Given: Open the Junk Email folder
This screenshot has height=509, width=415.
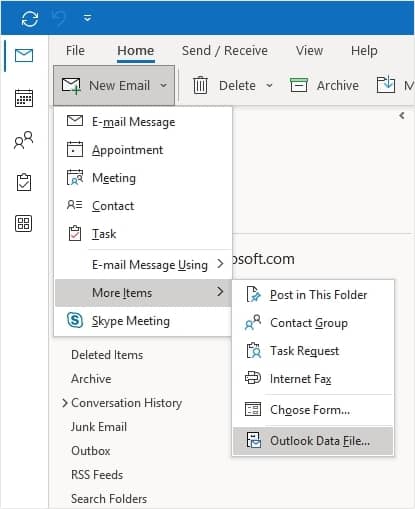Looking at the screenshot, I should click(99, 427).
